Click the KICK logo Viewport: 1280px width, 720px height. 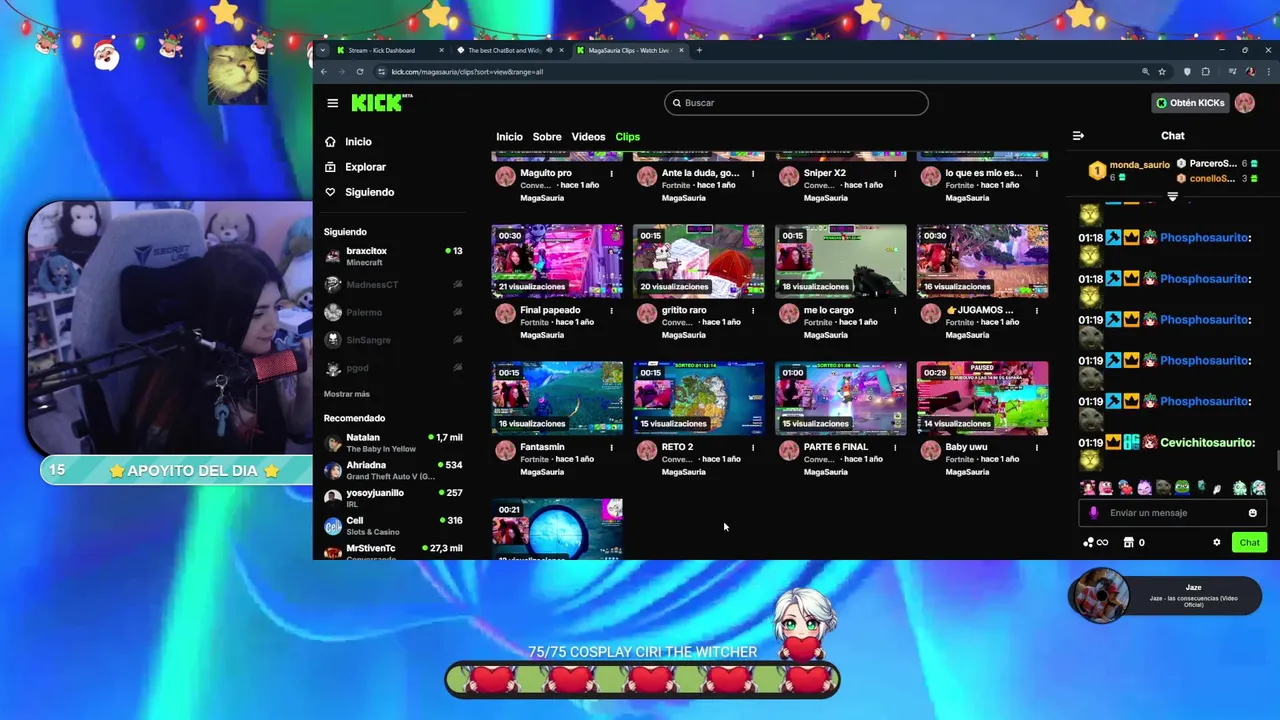(381, 102)
